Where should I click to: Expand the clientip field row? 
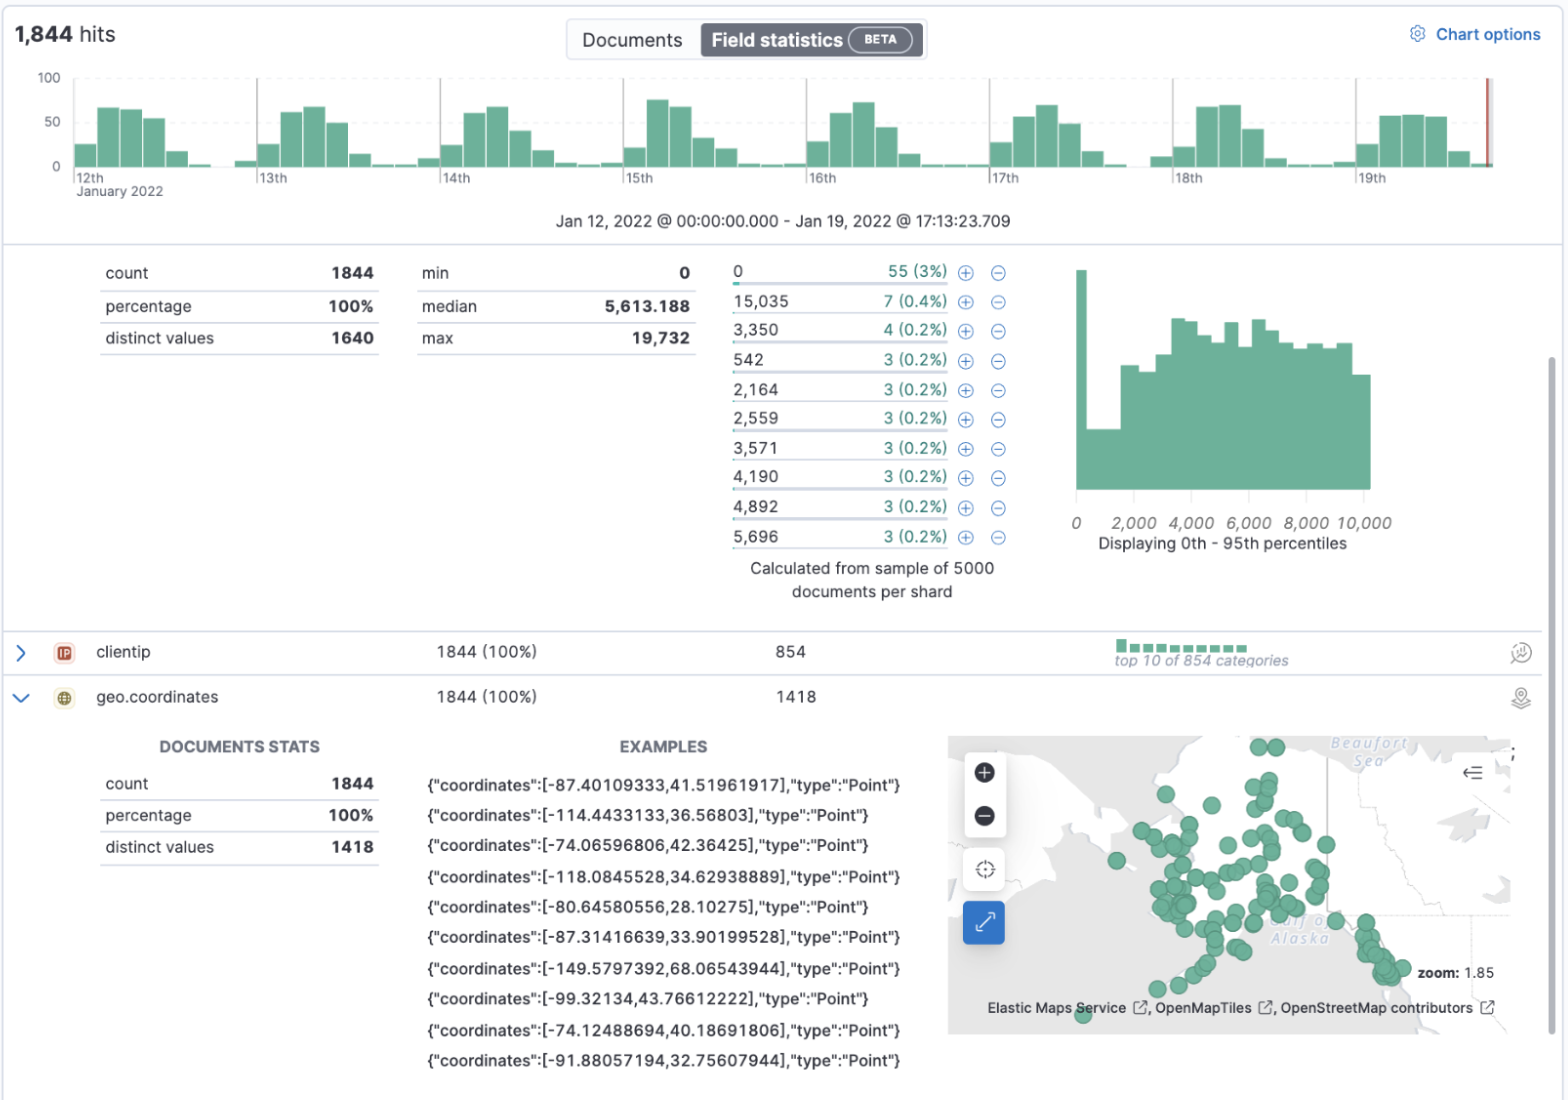[x=21, y=653]
